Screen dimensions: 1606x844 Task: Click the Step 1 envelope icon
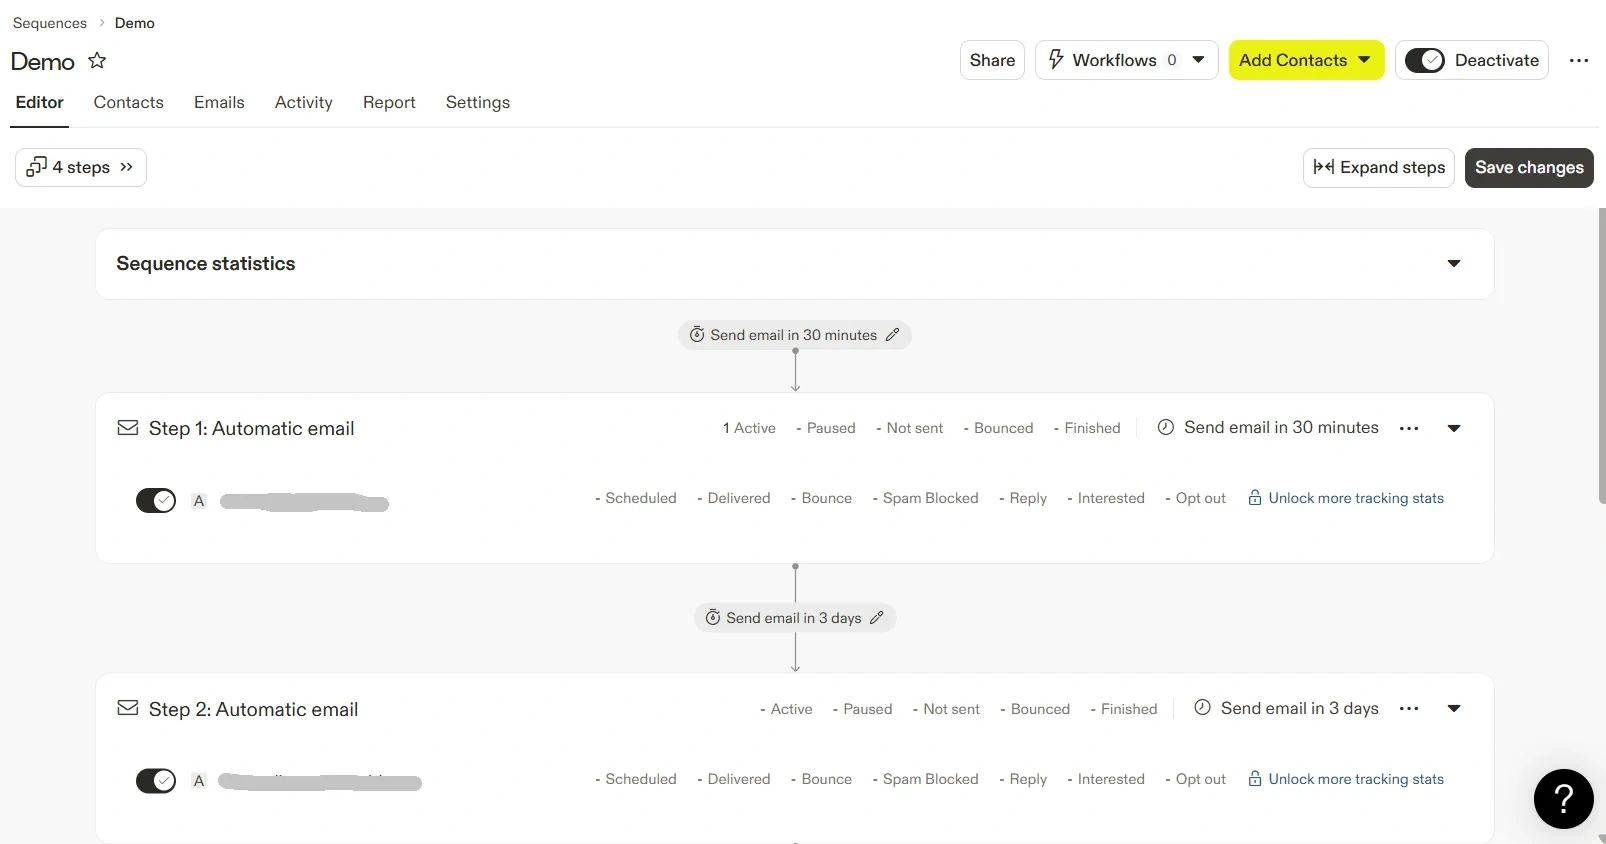(128, 428)
